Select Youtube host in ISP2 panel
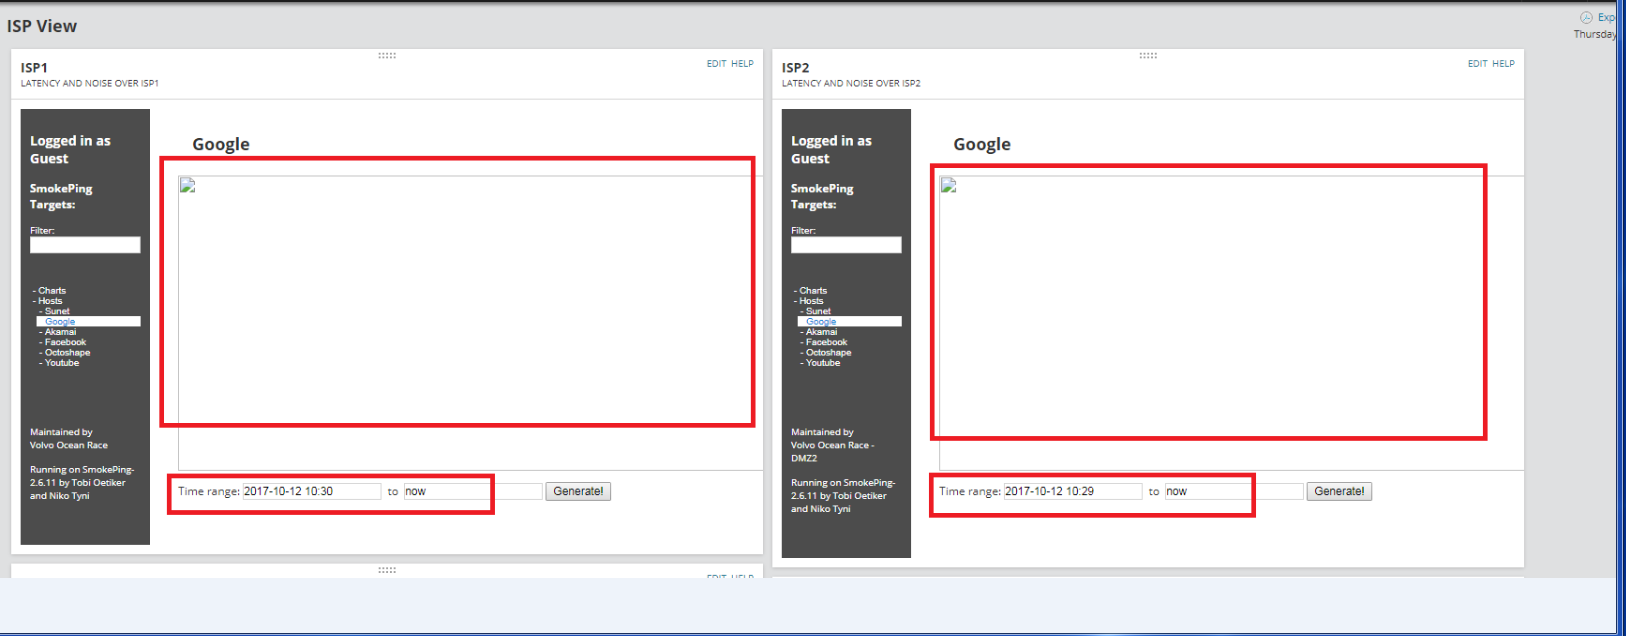1626x636 pixels. click(x=823, y=363)
